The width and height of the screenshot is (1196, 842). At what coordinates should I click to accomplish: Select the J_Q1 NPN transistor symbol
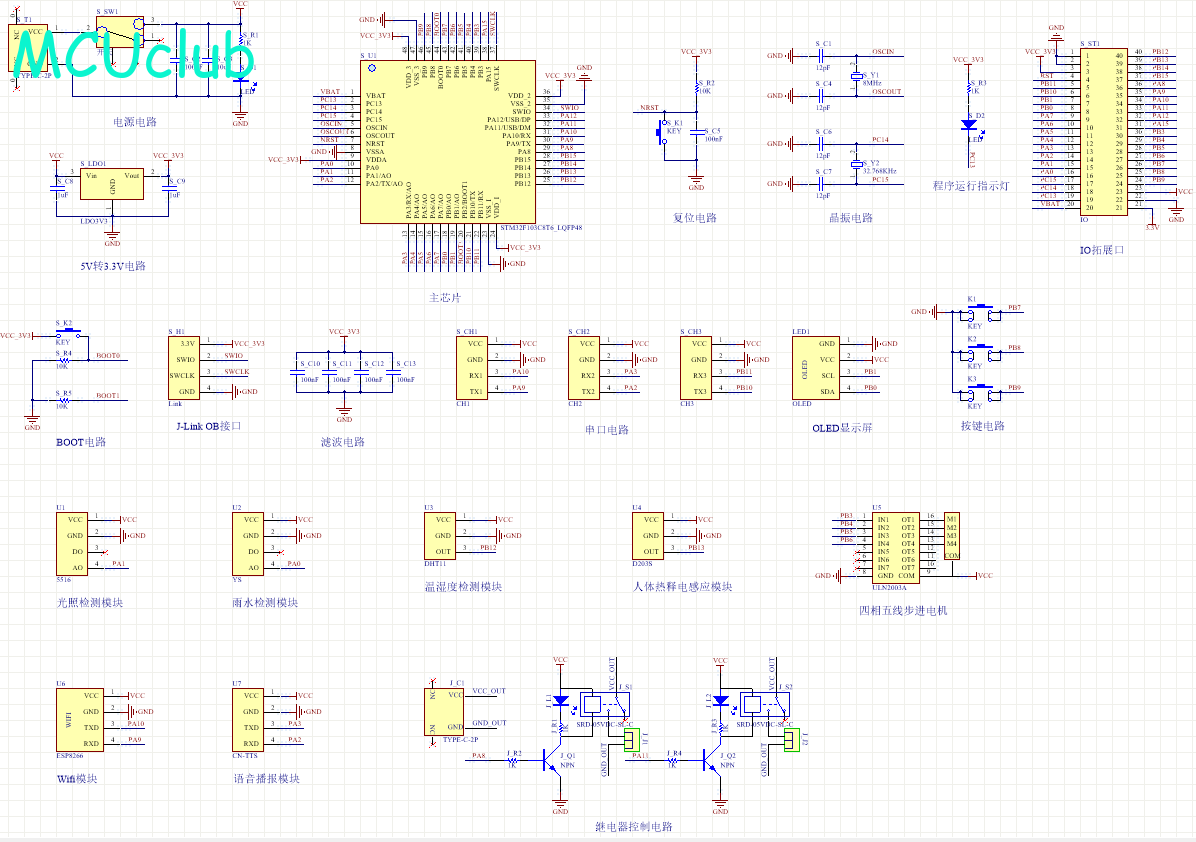point(552,760)
